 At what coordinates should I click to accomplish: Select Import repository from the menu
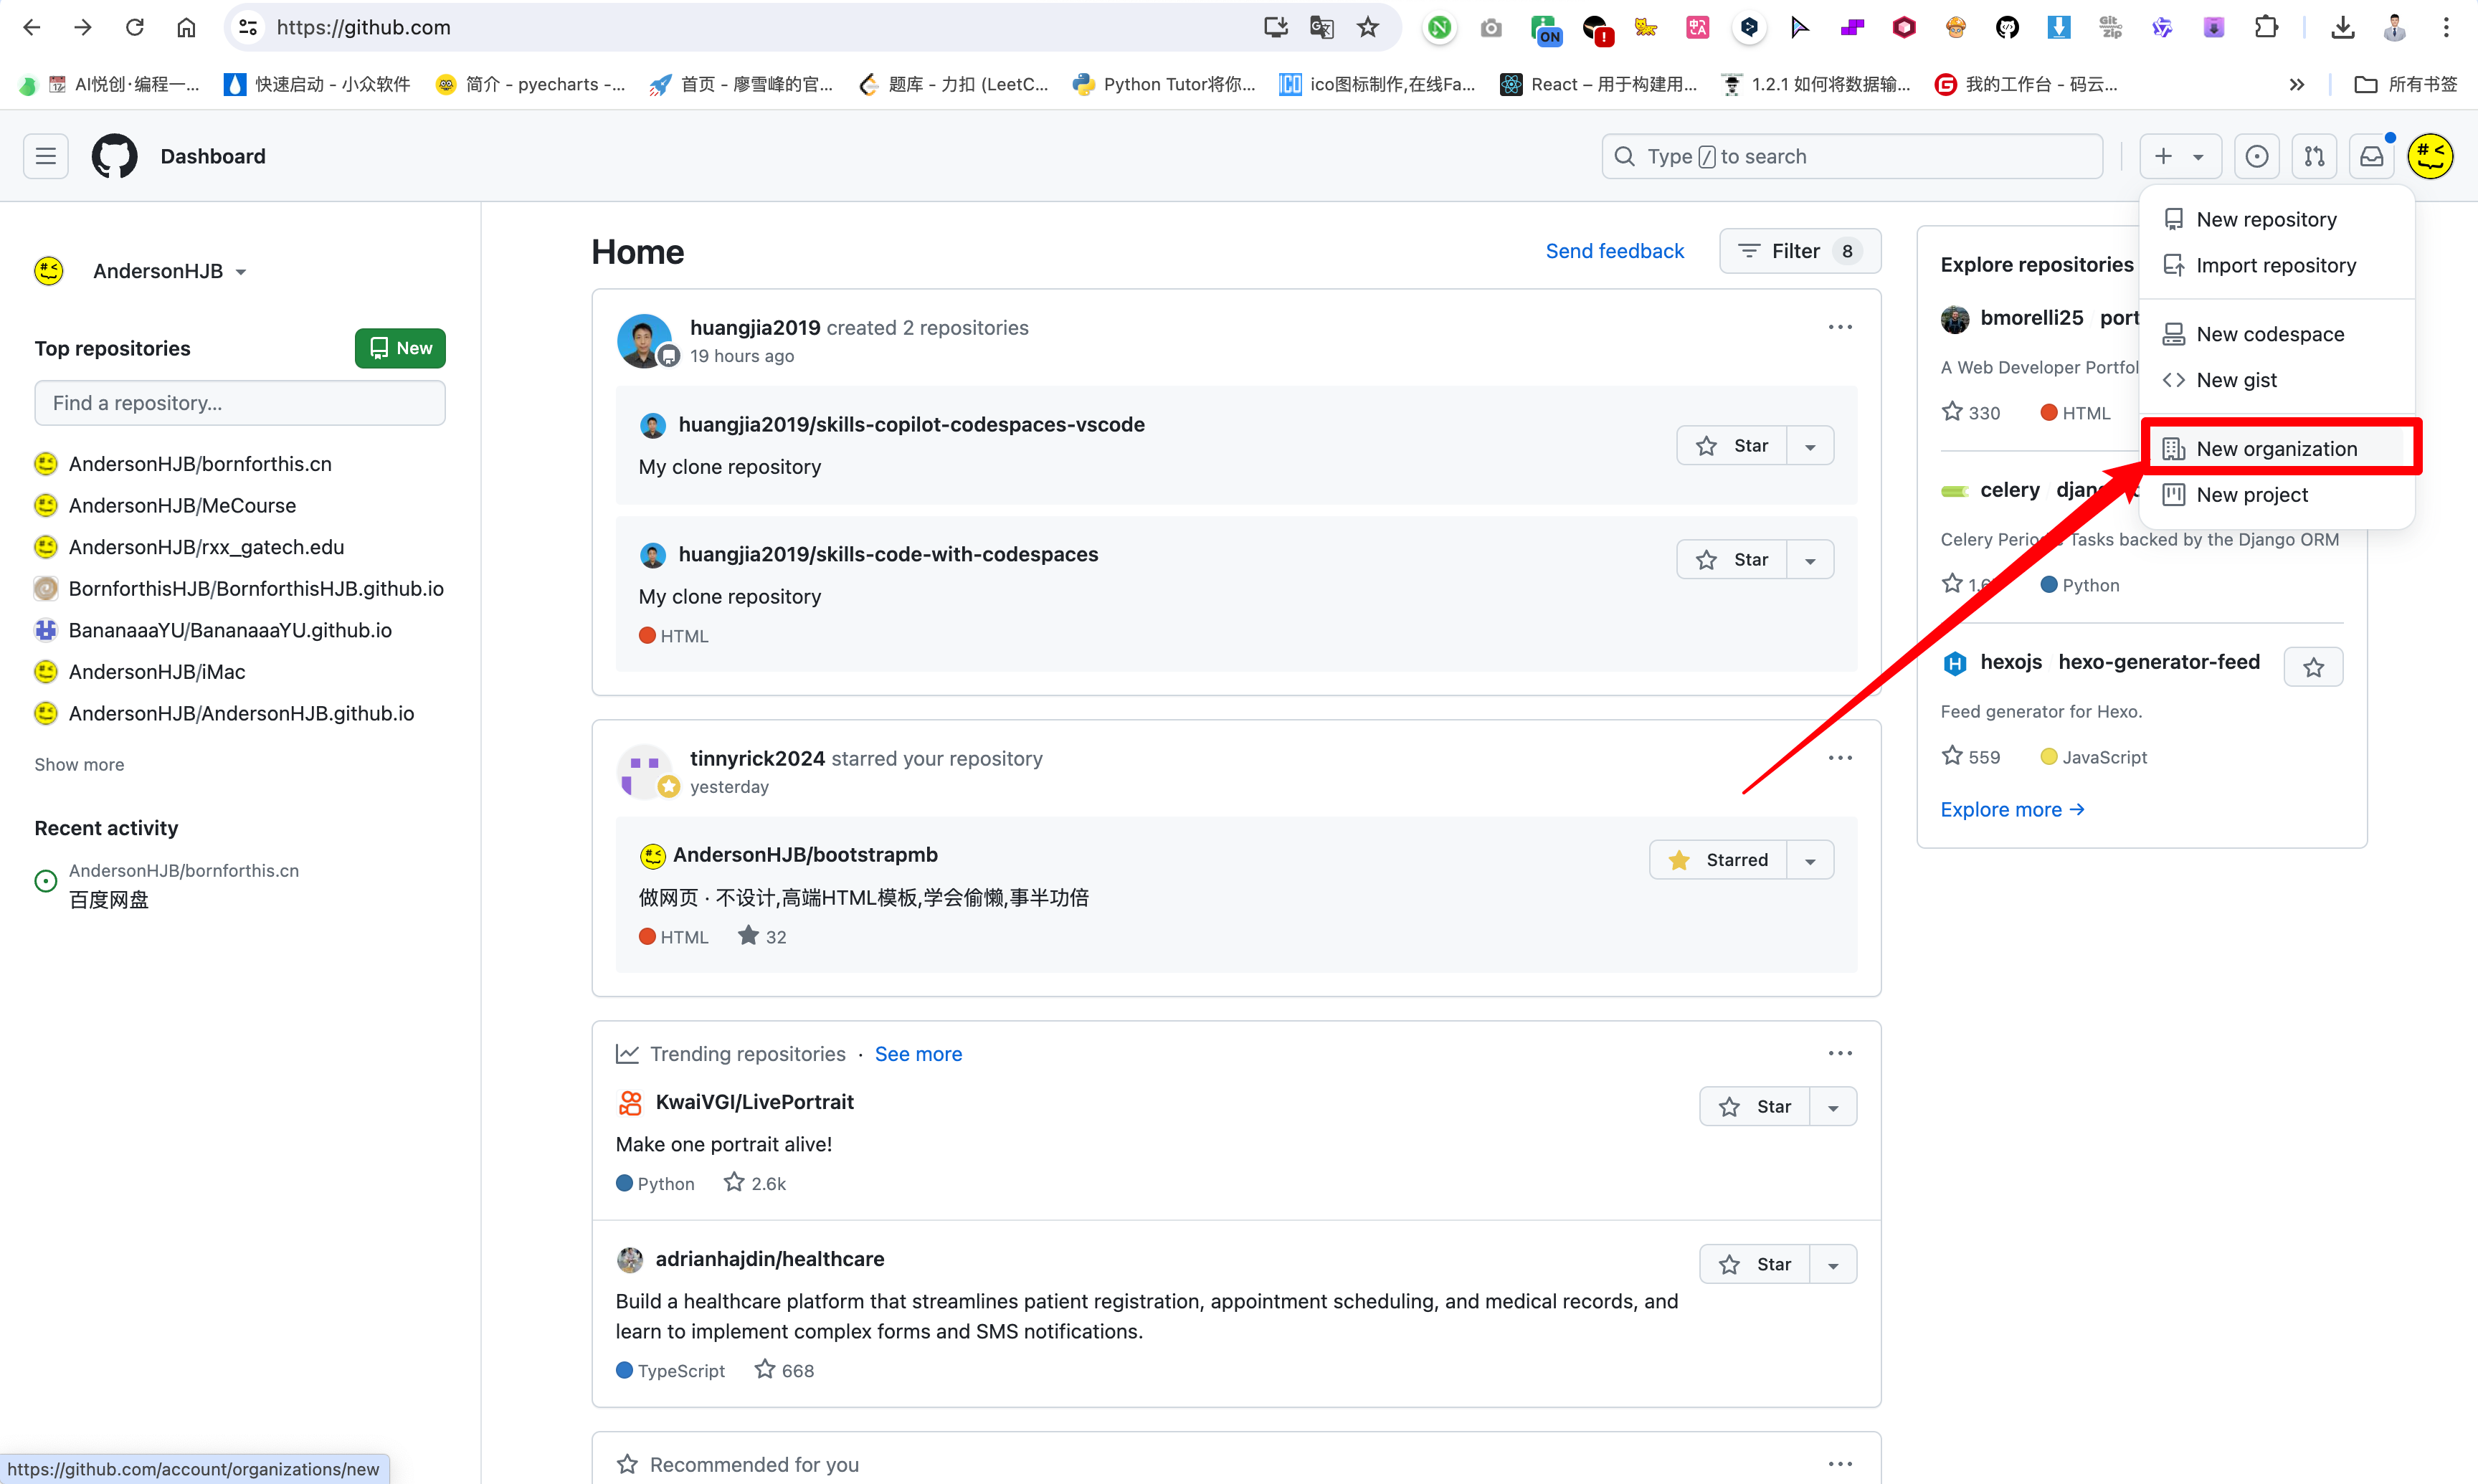2277,265
